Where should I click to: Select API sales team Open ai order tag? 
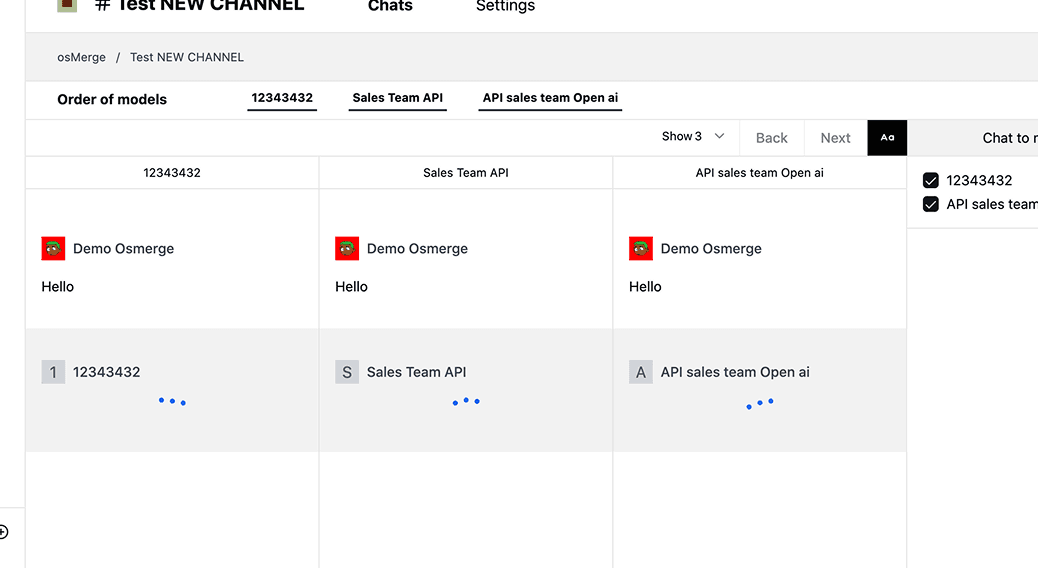(x=550, y=98)
